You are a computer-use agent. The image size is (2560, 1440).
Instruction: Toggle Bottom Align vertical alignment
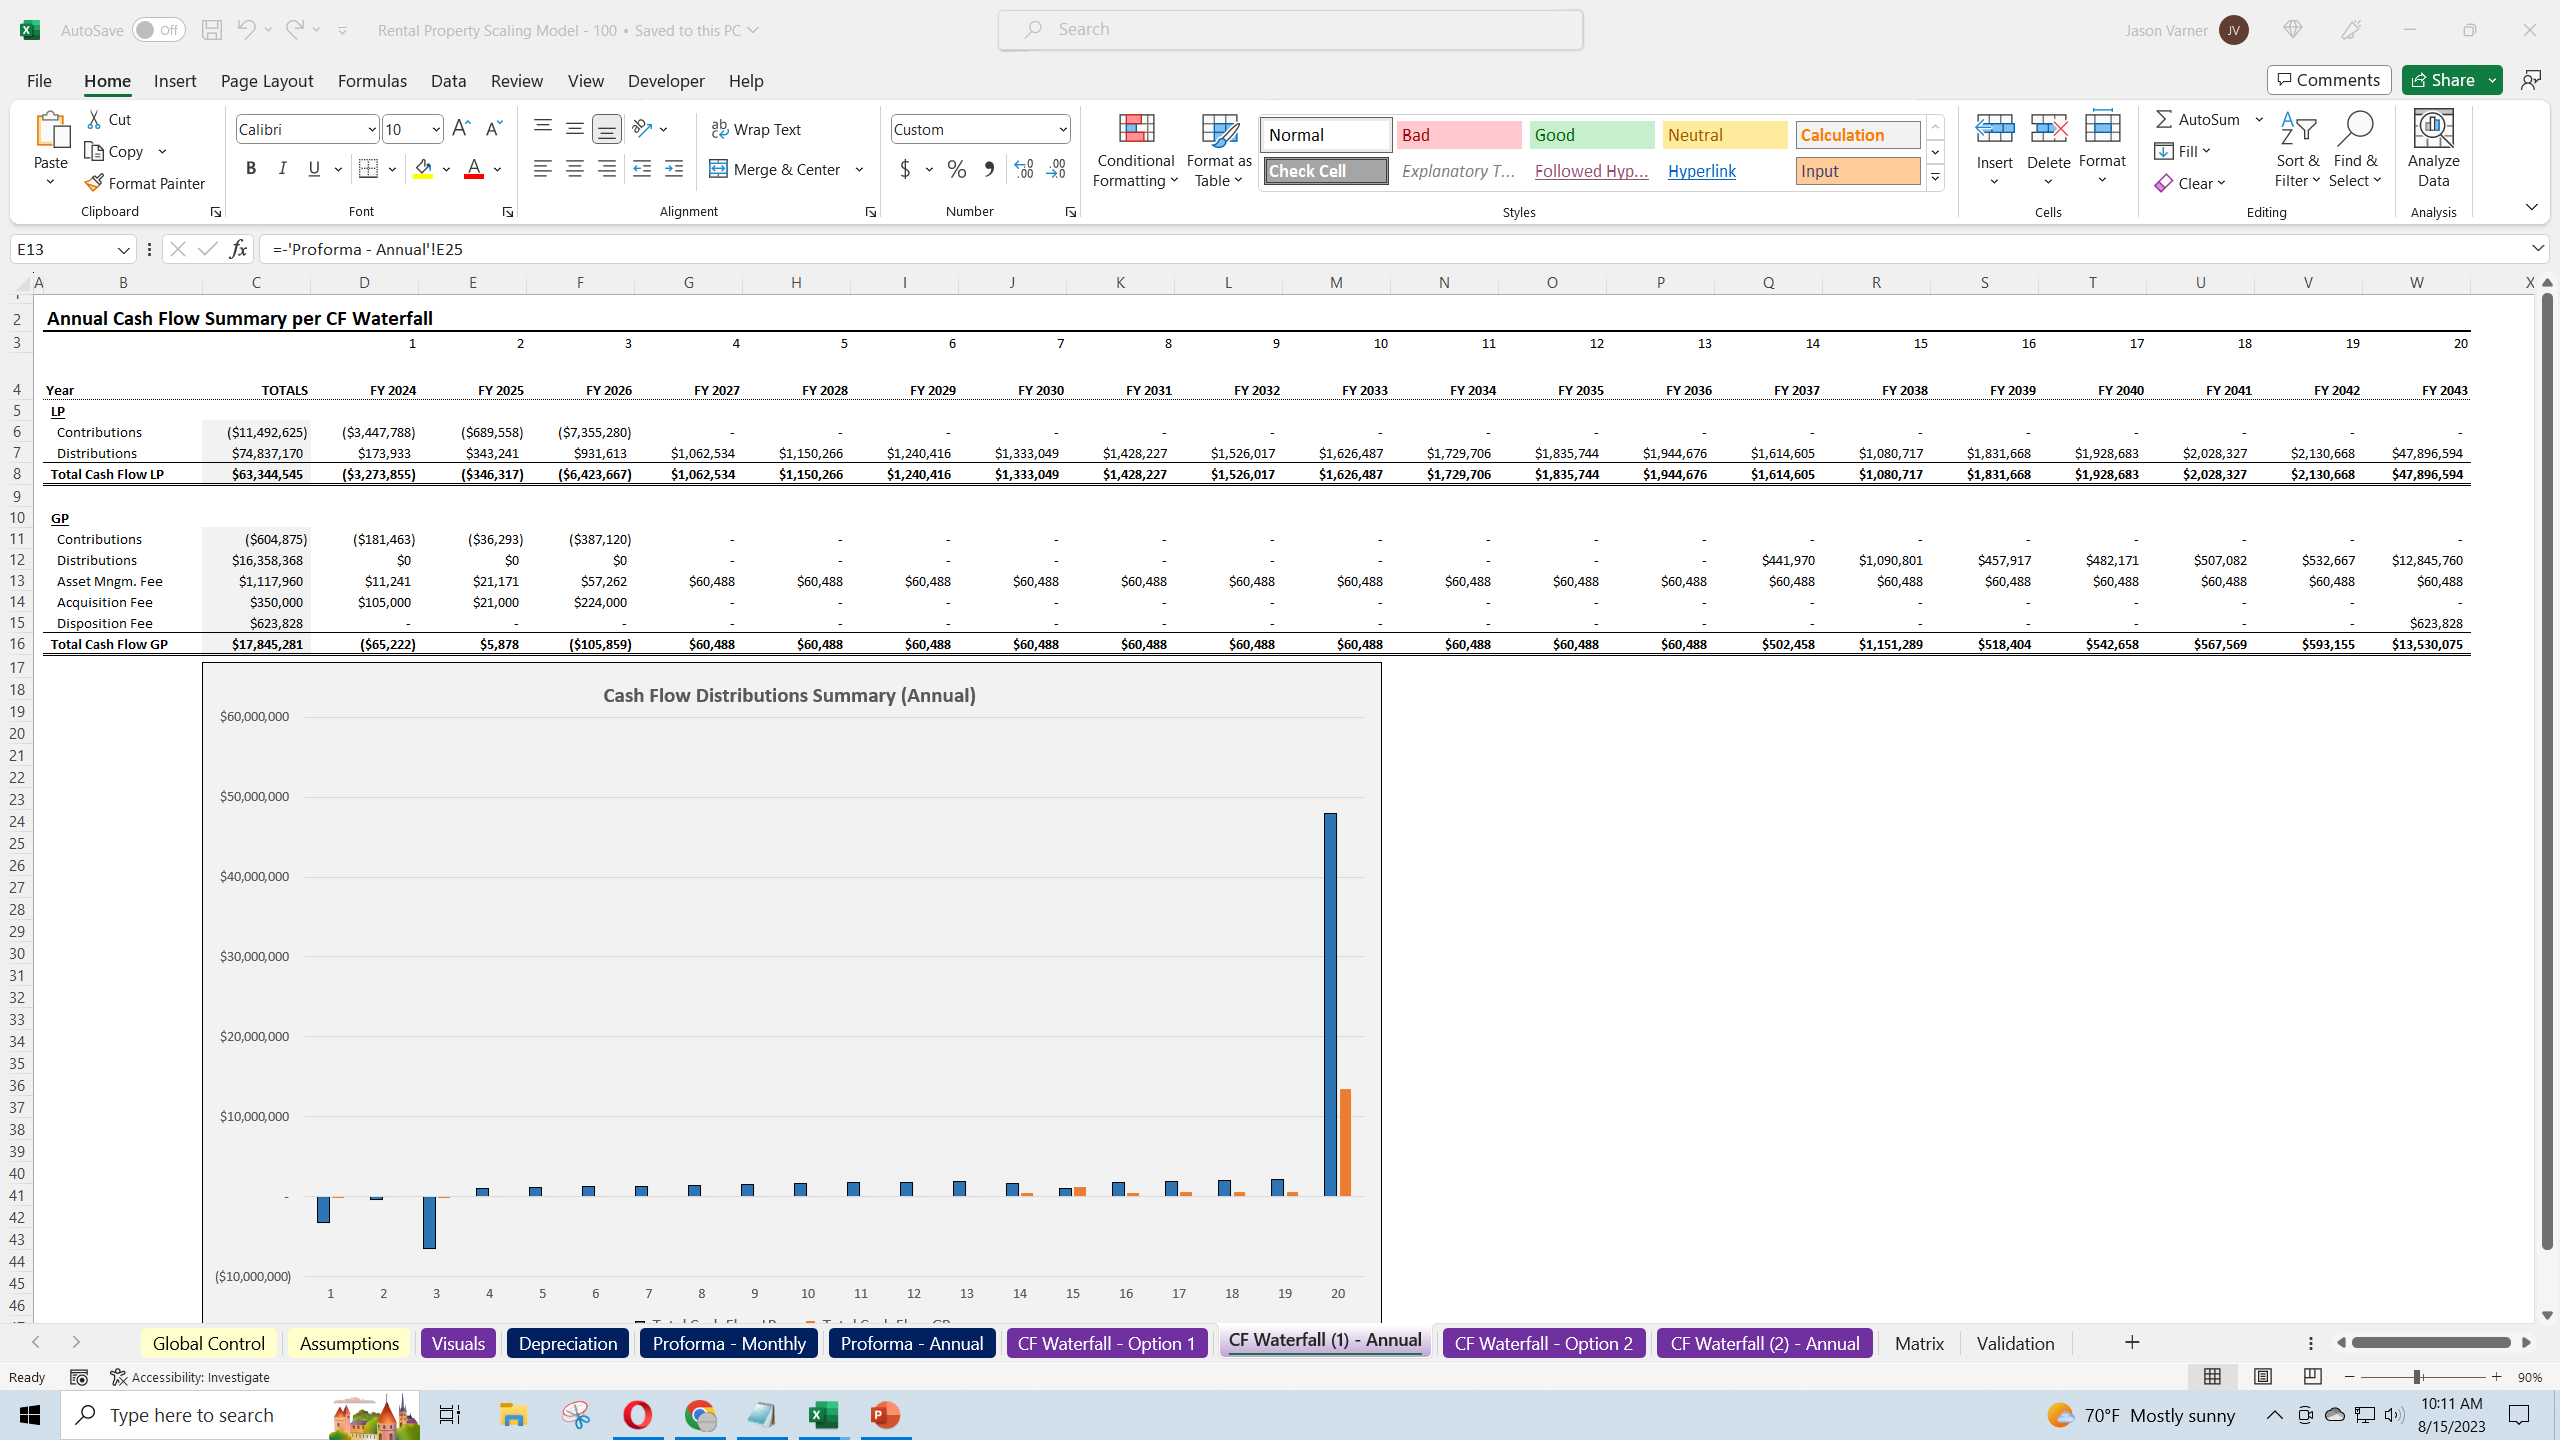tap(606, 129)
